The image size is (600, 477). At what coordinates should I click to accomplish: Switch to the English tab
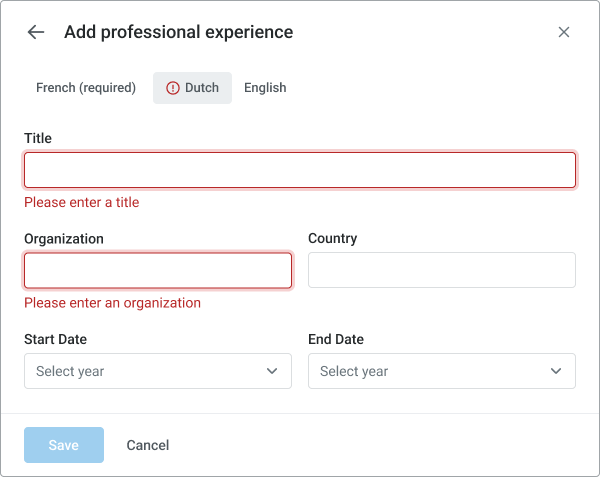click(265, 88)
